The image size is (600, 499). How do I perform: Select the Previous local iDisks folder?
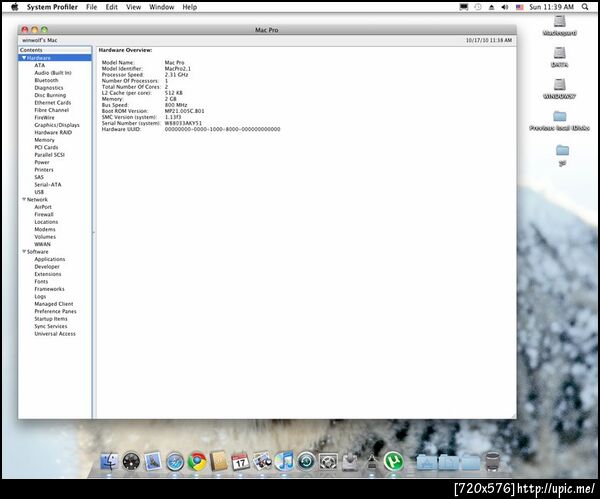coord(559,121)
